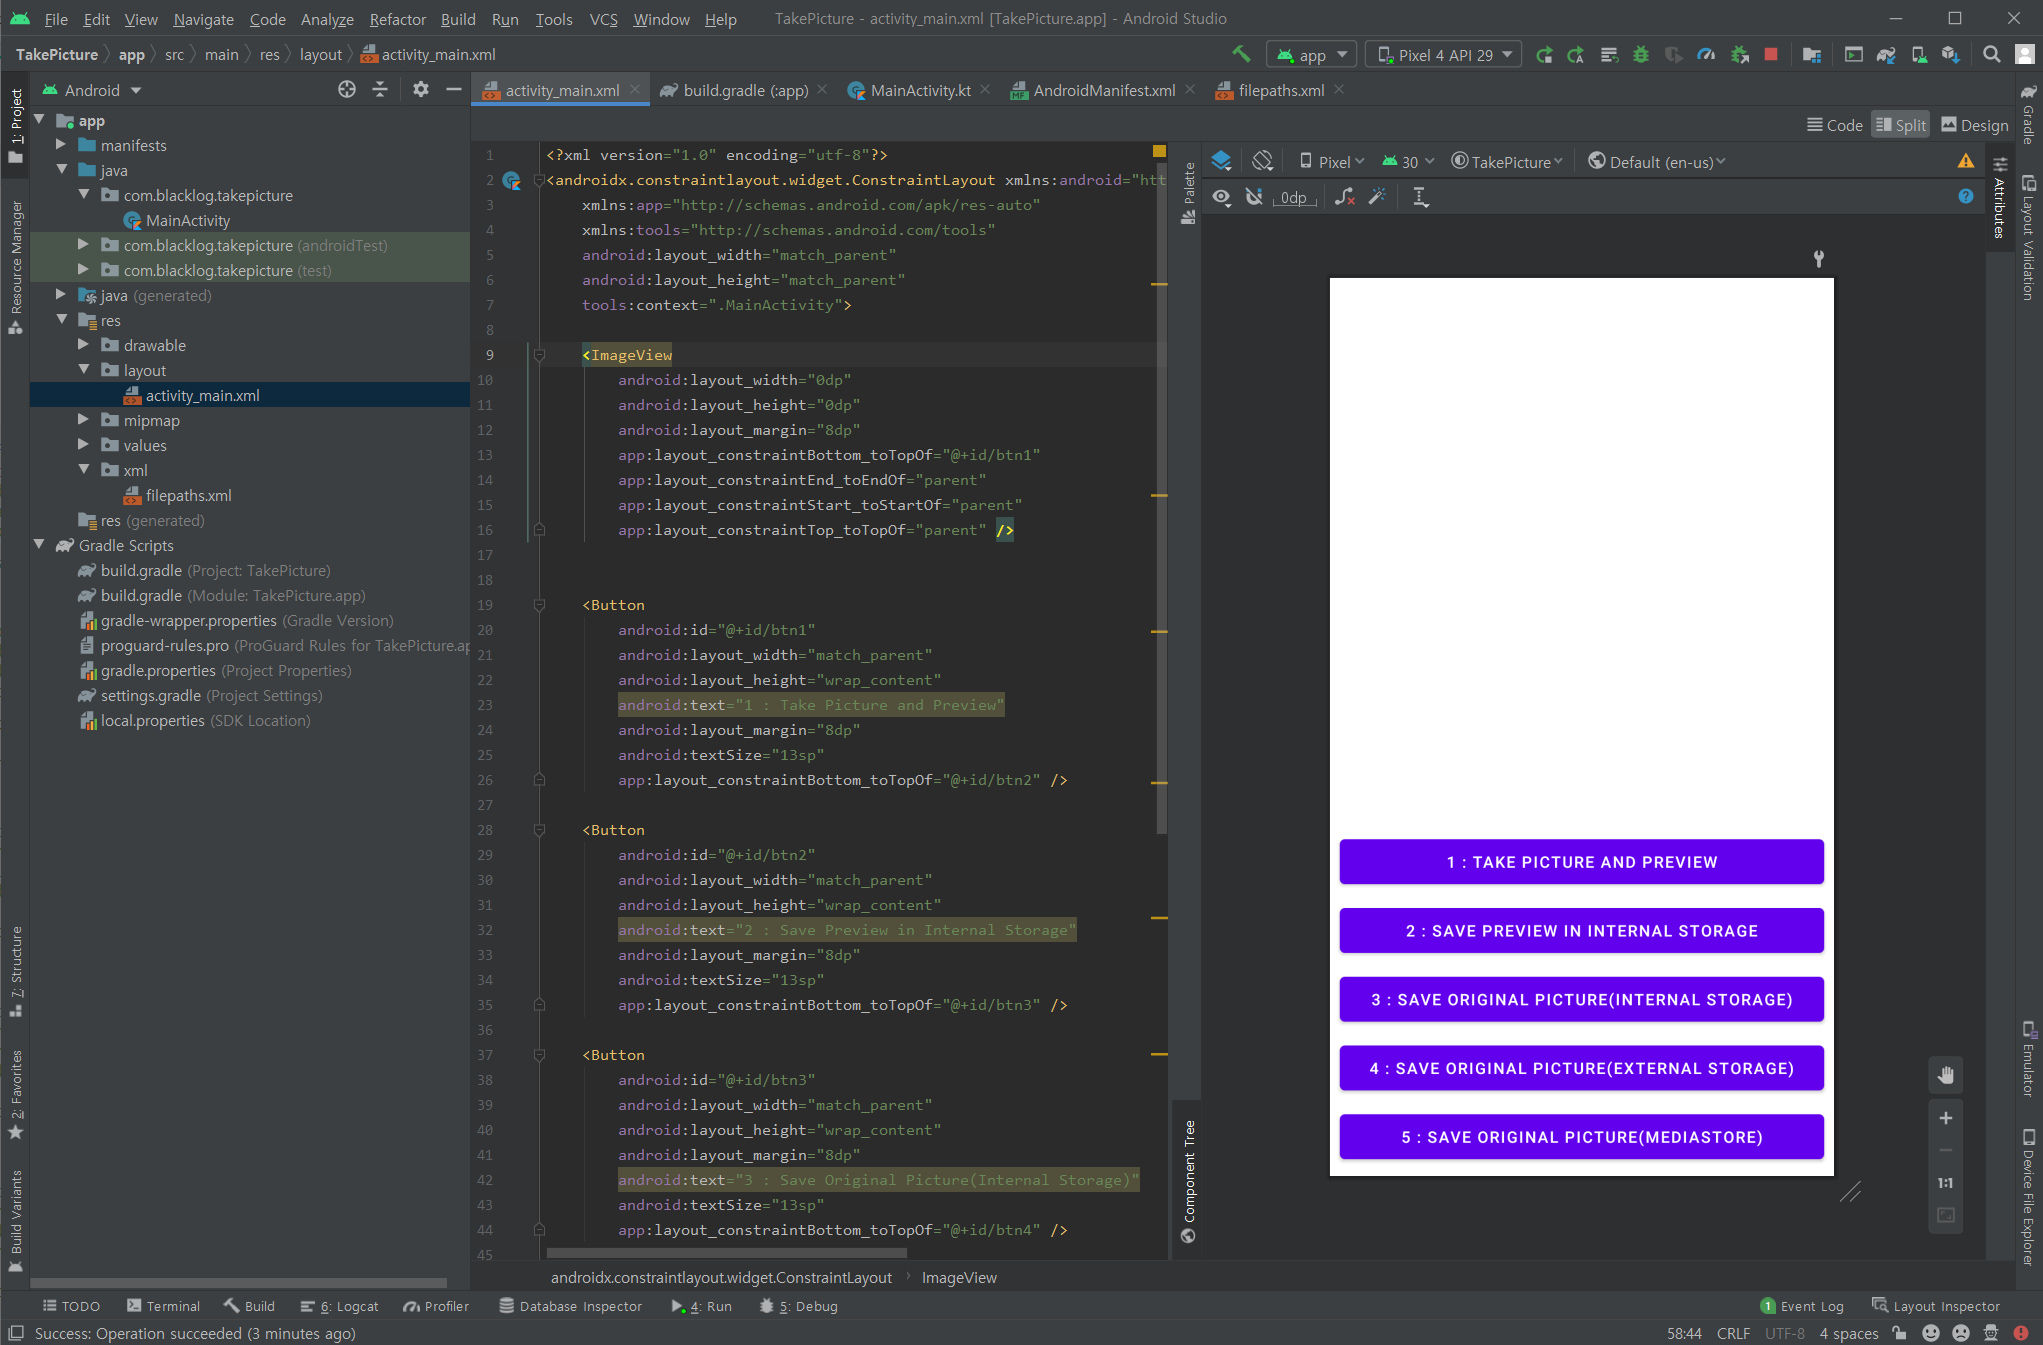
Task: Open the Default (en-us) locale dropdown
Action: pos(1657,161)
